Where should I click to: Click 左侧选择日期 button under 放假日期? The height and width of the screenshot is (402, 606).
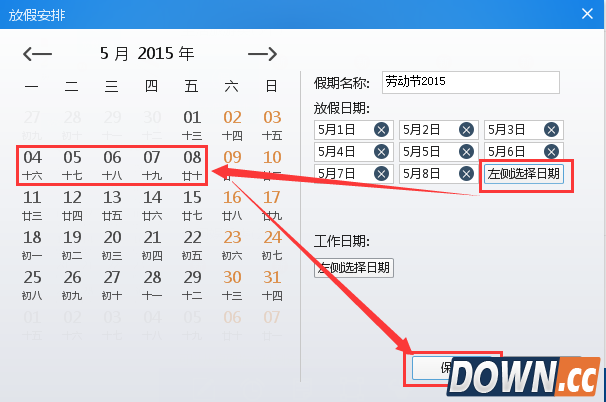pos(523,174)
